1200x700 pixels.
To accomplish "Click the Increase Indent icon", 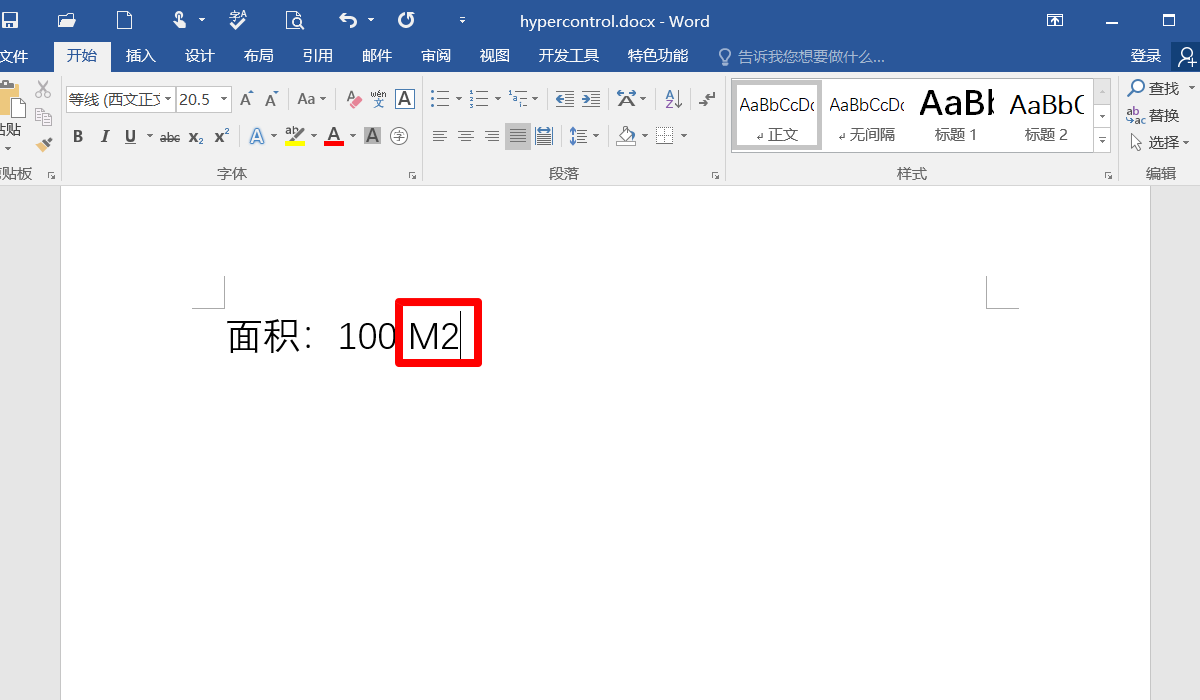I will coord(591,99).
